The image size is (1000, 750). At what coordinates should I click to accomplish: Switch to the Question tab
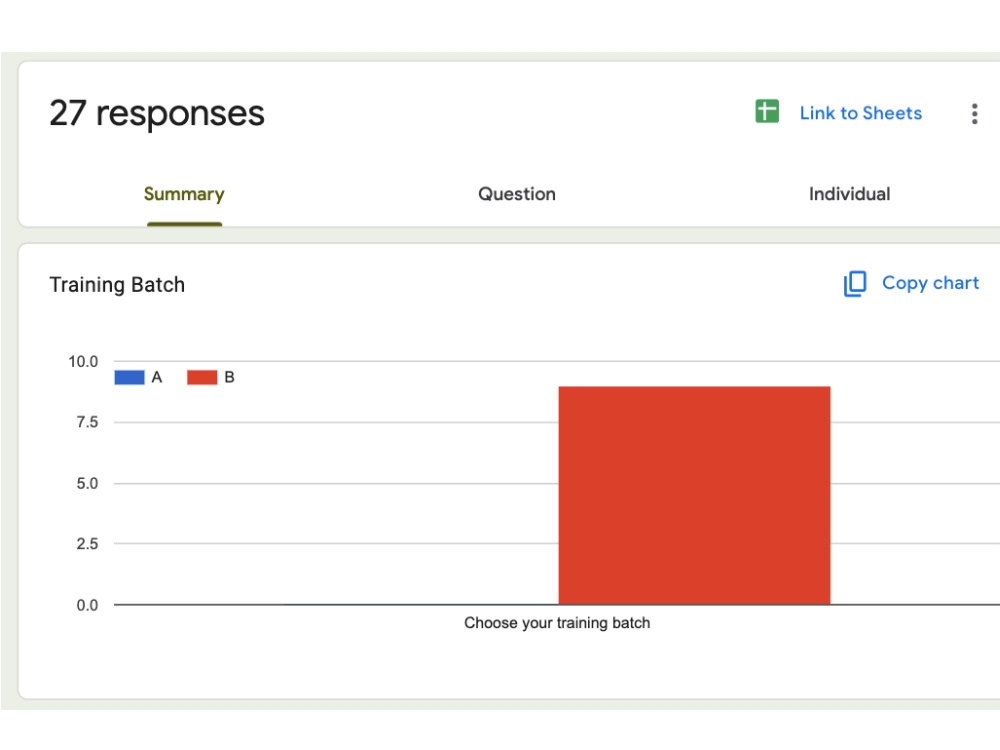pos(517,194)
